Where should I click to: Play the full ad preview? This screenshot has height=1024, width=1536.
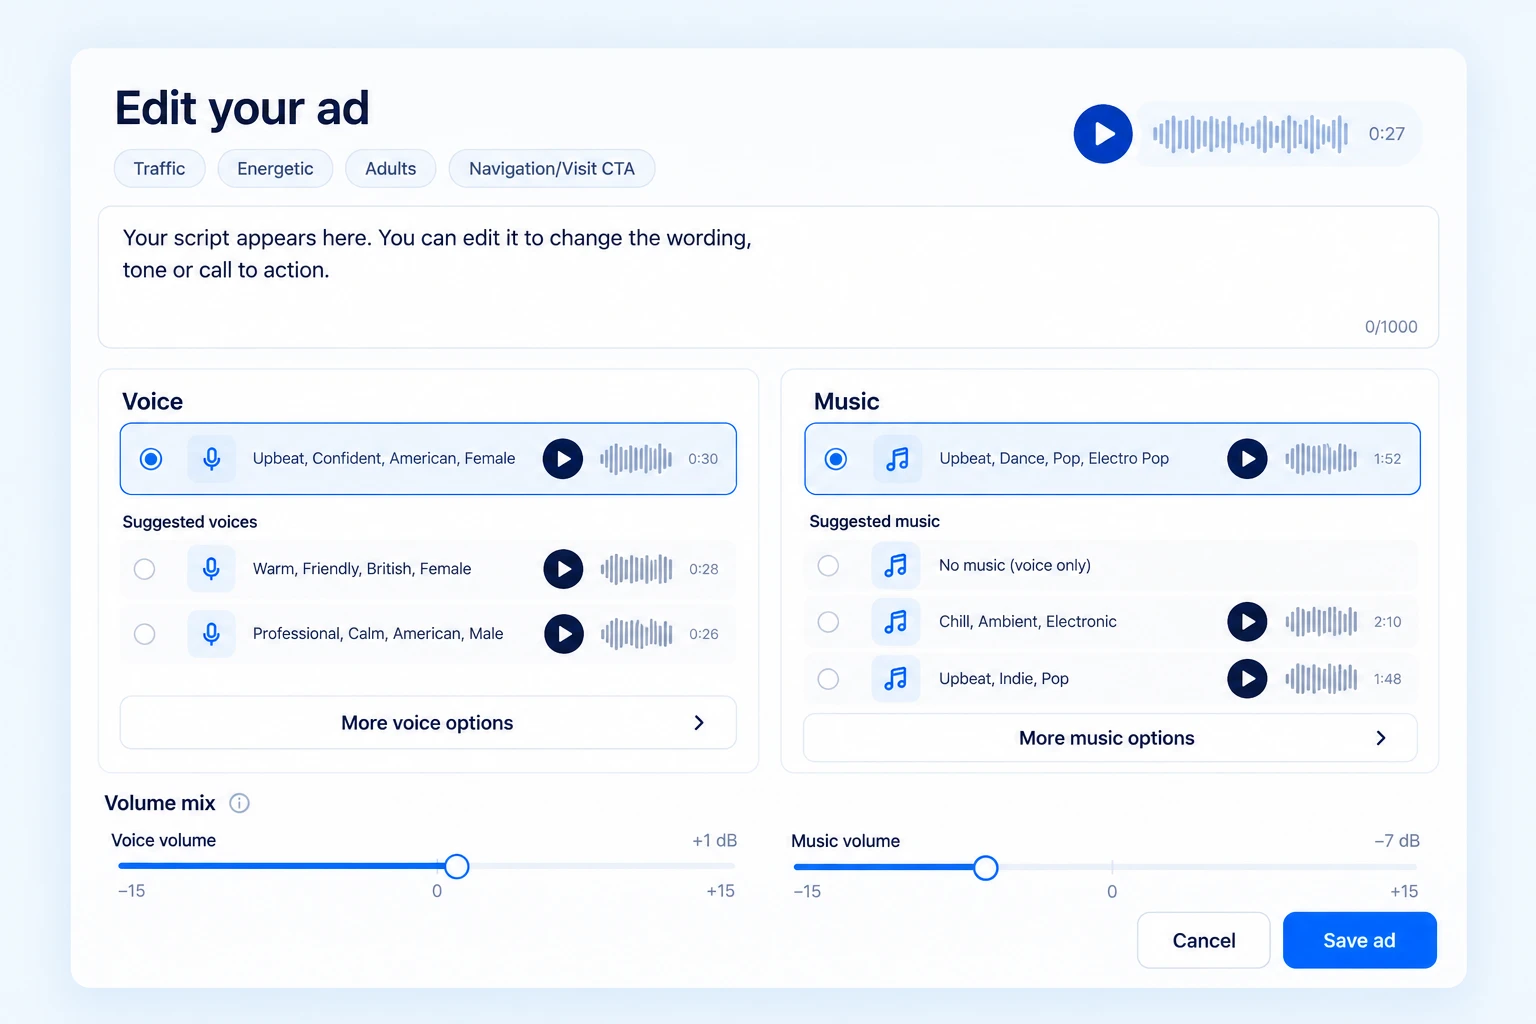(x=1103, y=134)
